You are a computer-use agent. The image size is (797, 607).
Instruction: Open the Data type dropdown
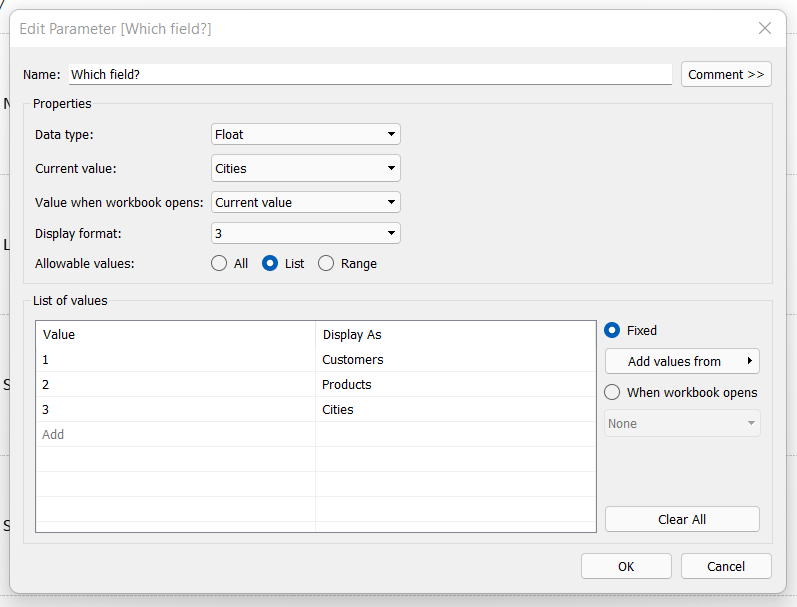(305, 134)
